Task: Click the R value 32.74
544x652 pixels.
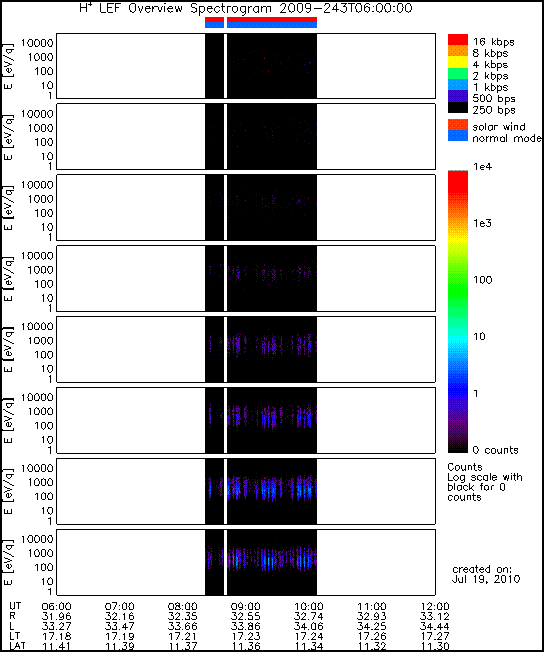Action: 308,617
